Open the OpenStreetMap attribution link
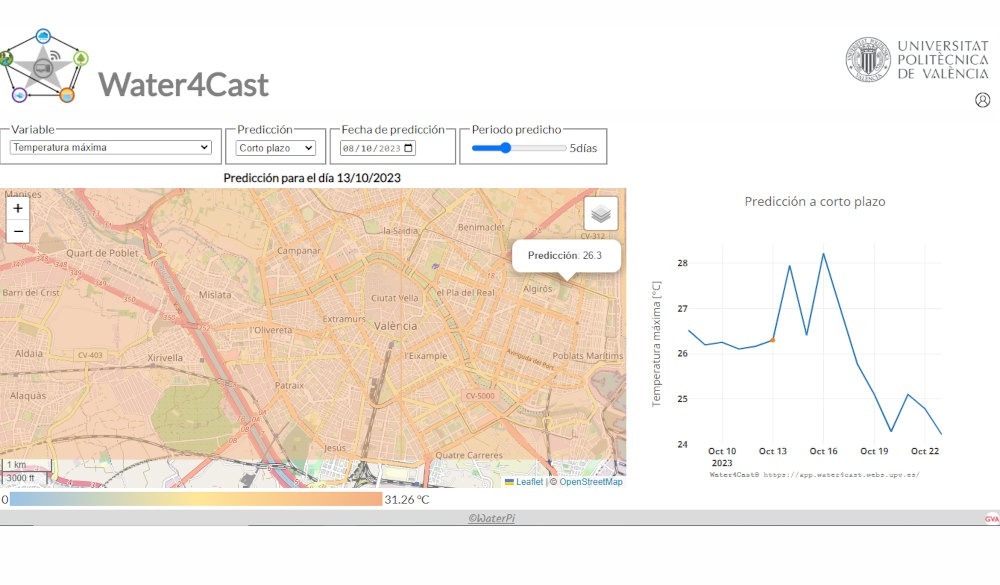The image size is (1000, 585). click(588, 481)
